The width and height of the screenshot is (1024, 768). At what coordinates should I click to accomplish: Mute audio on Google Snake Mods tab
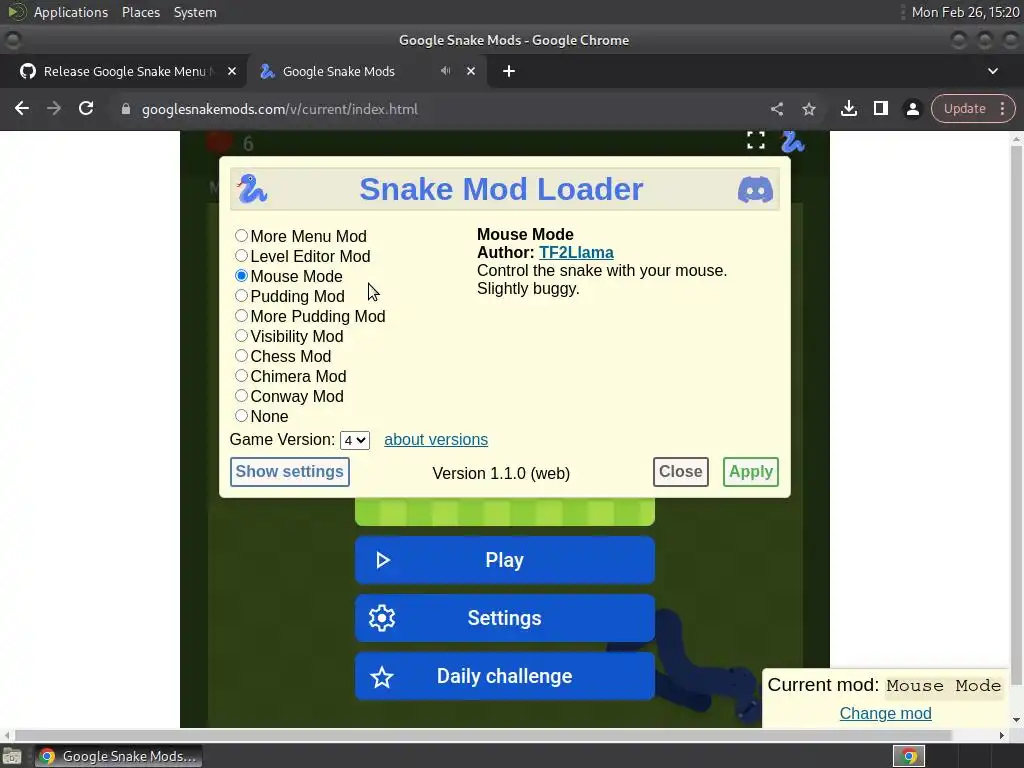coord(445,71)
